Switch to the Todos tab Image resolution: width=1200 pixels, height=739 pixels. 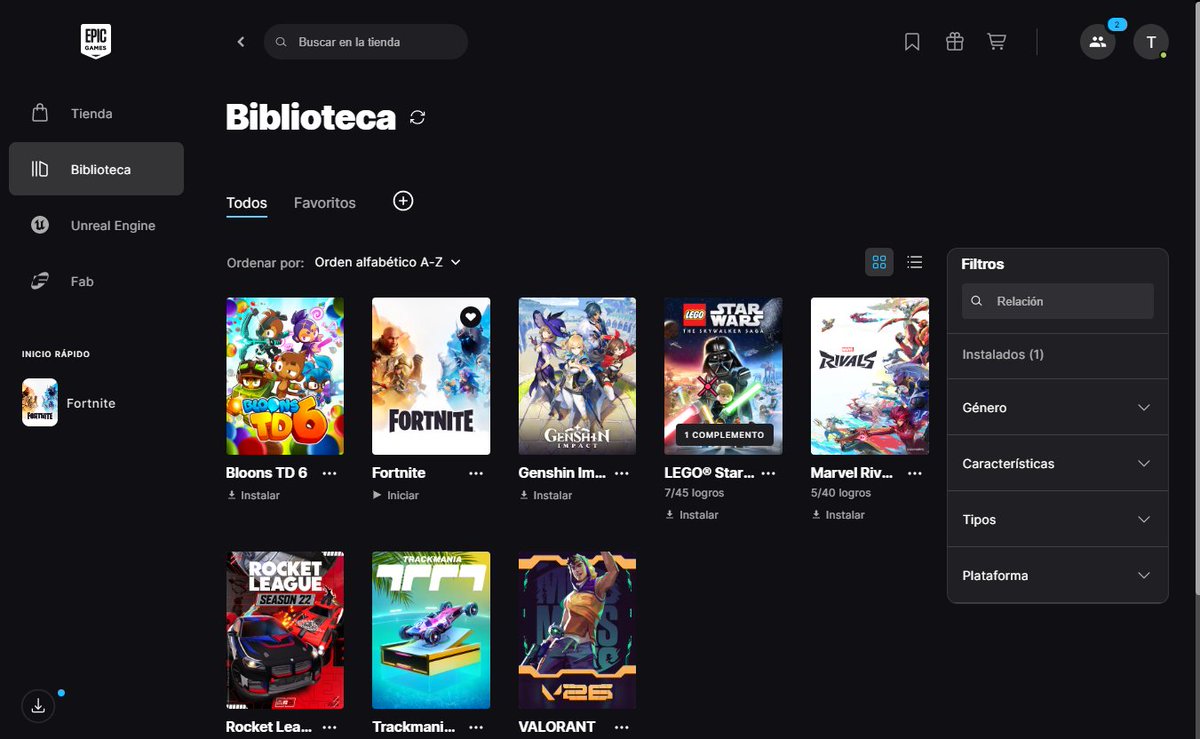click(x=246, y=203)
